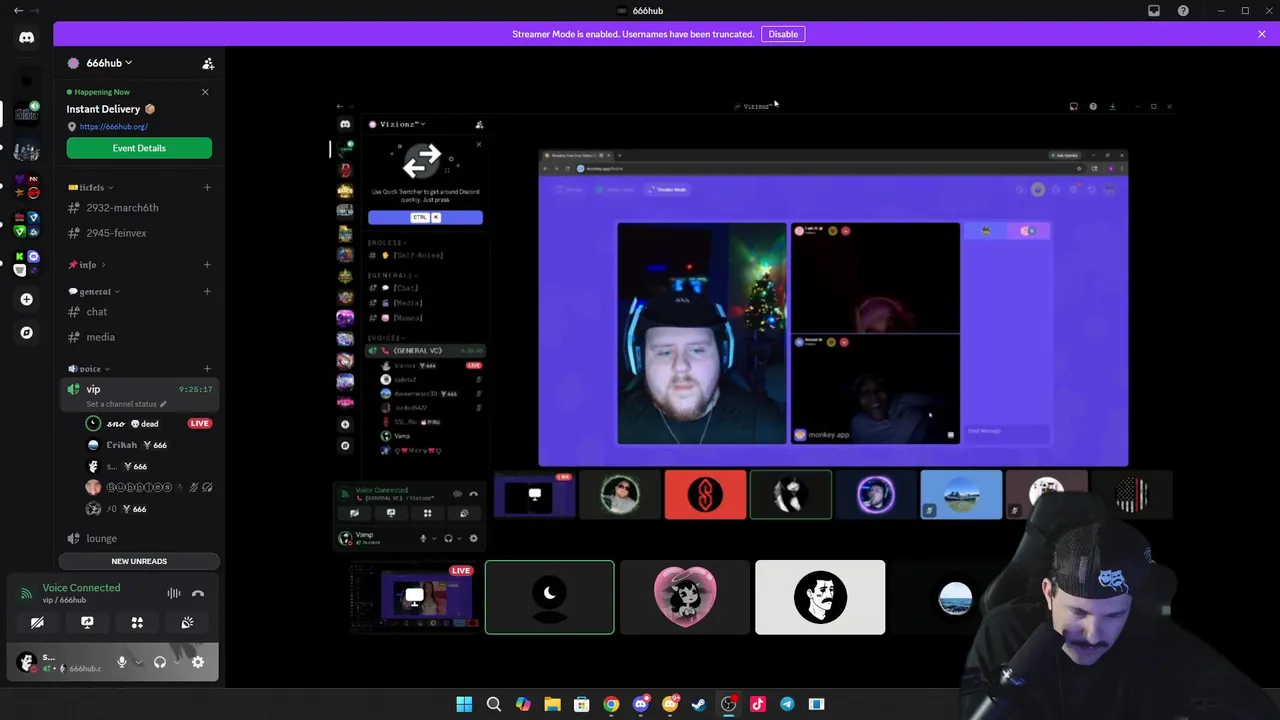
Task: Collapse the general category
Action: pyautogui.click(x=94, y=291)
